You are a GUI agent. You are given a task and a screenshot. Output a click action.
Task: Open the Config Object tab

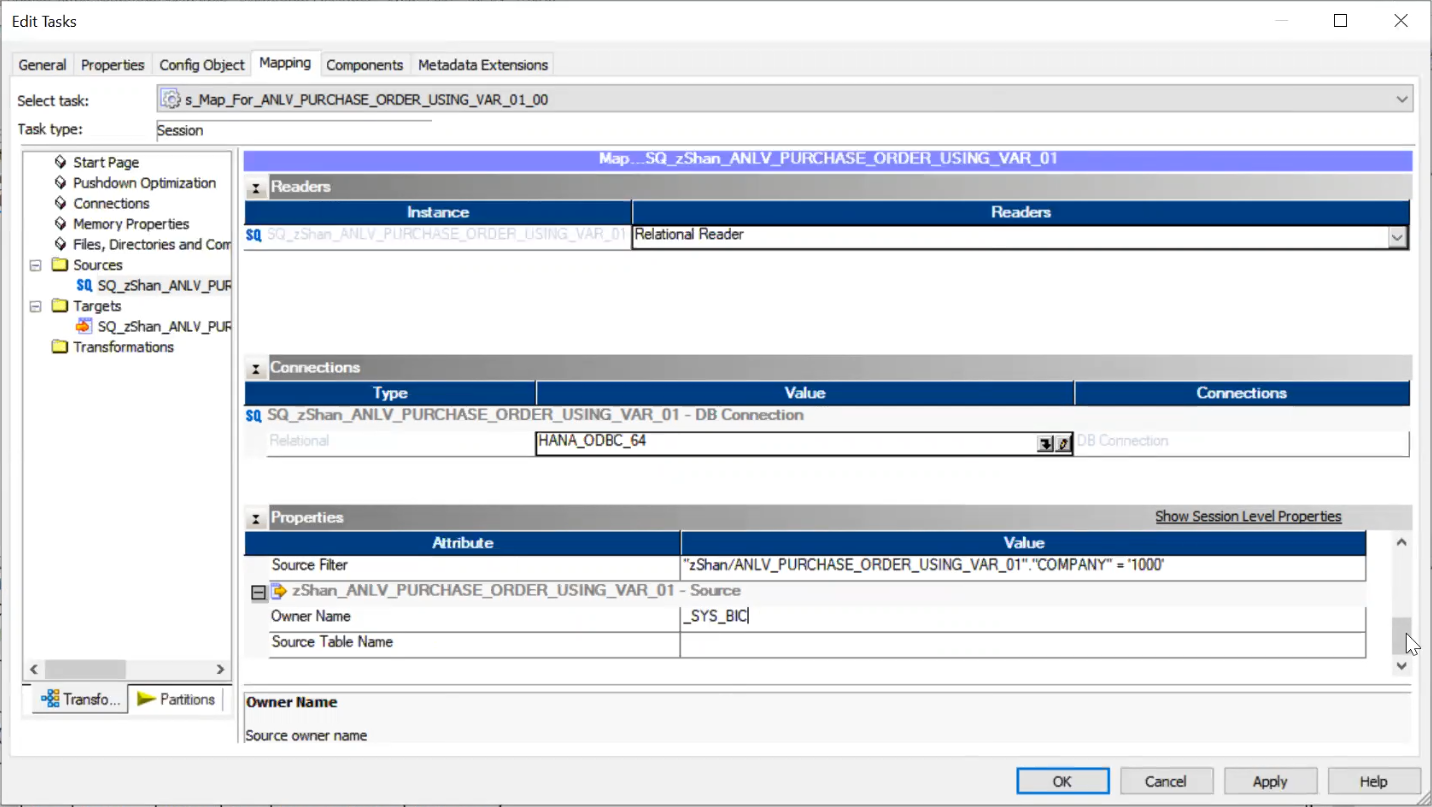pyautogui.click(x=202, y=65)
